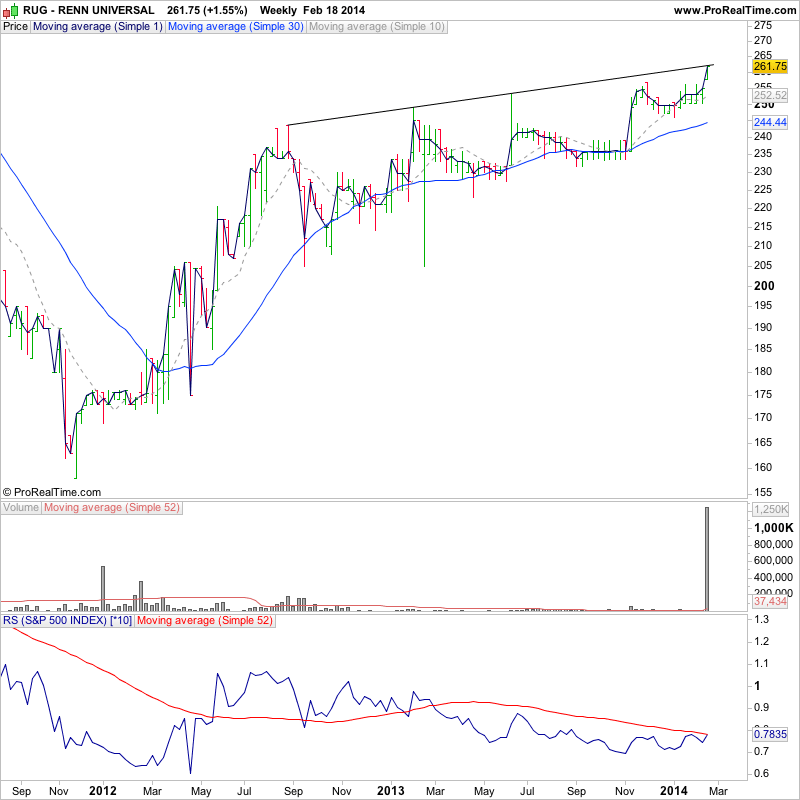Click the Feb 18 2014 date text
Image resolution: width=800 pixels, height=800 pixels.
click(334, 10)
